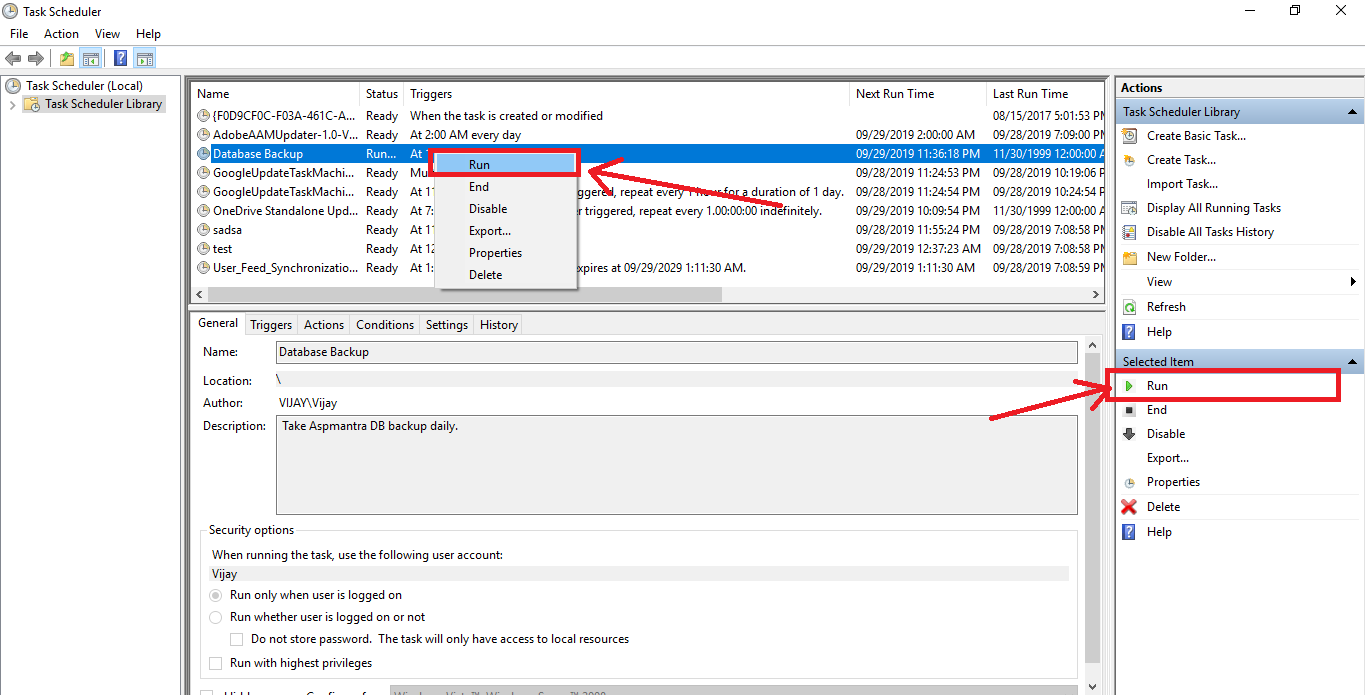Click the Delete icon under Selected Item
This screenshot has width=1365, height=695.
coord(1130,506)
